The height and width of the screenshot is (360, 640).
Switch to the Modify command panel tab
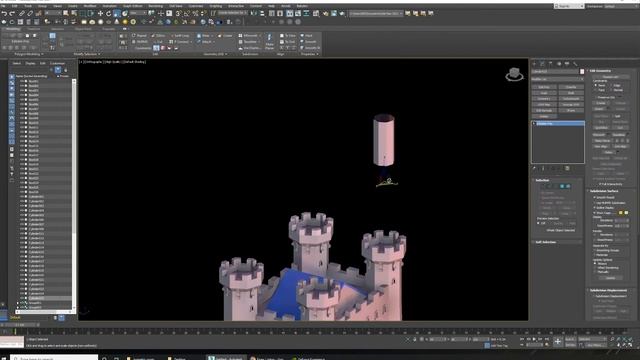click(542, 64)
